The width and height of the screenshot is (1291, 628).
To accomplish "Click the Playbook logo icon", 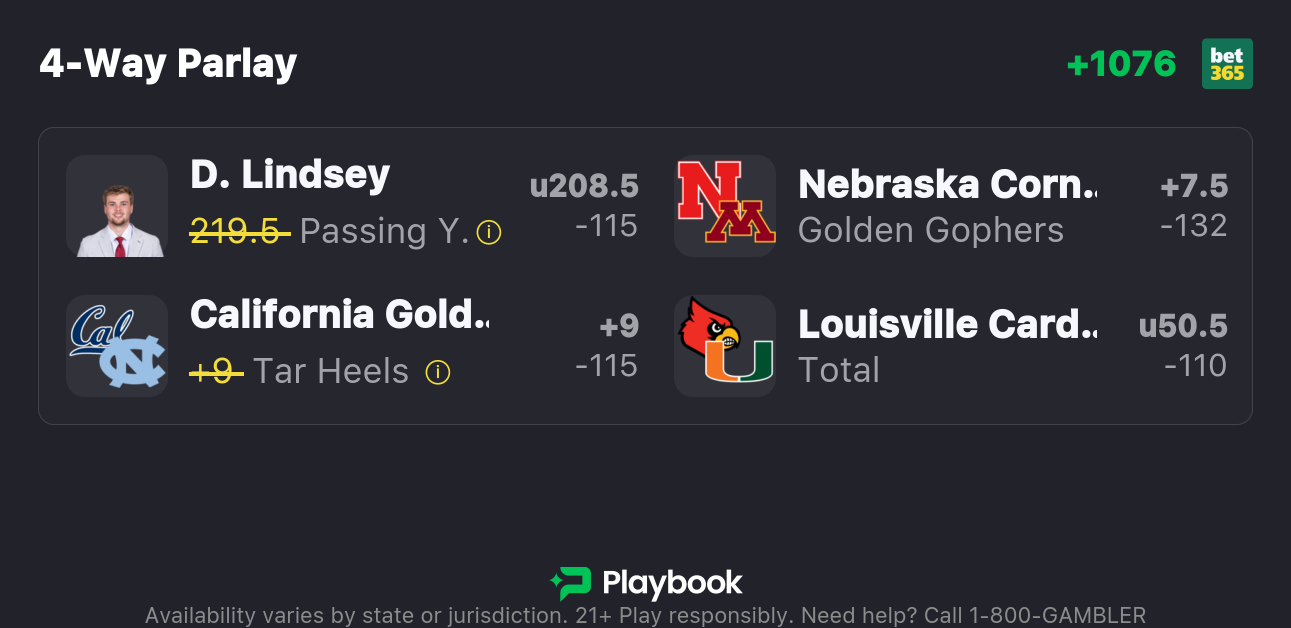I will tap(570, 583).
